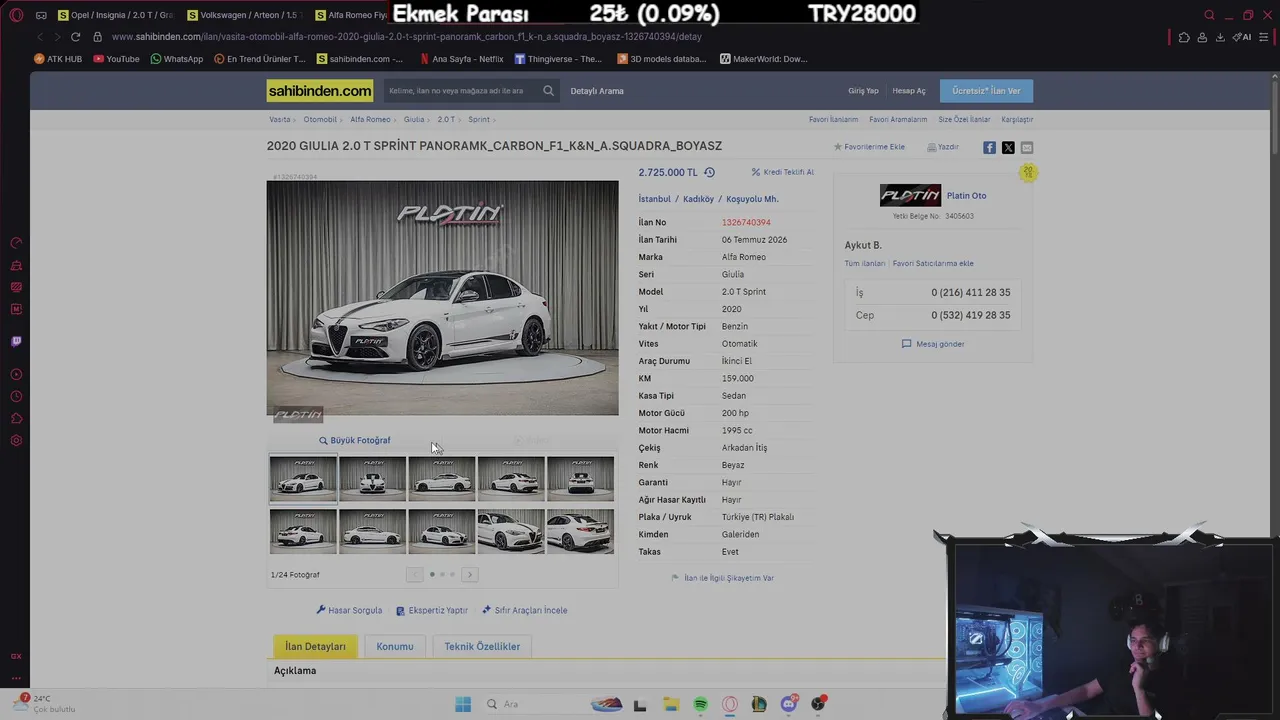Viewport: 1280px width, 720px height.
Task: Open Tüm İlanları seller link
Action: coord(865,264)
